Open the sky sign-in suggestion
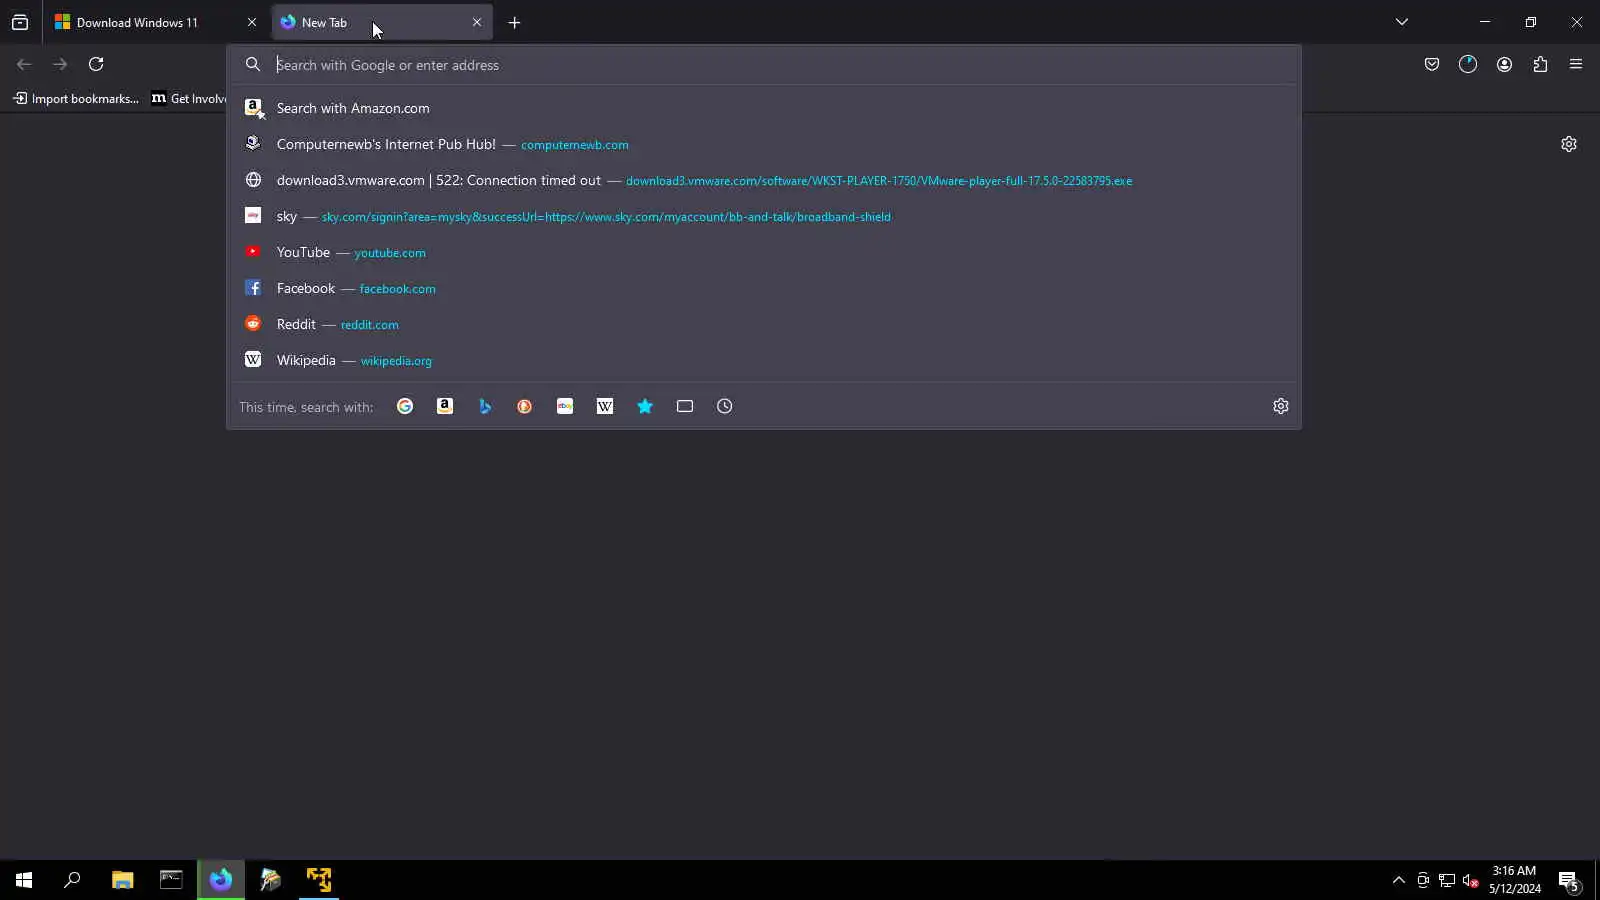Image resolution: width=1600 pixels, height=900 pixels. [764, 216]
